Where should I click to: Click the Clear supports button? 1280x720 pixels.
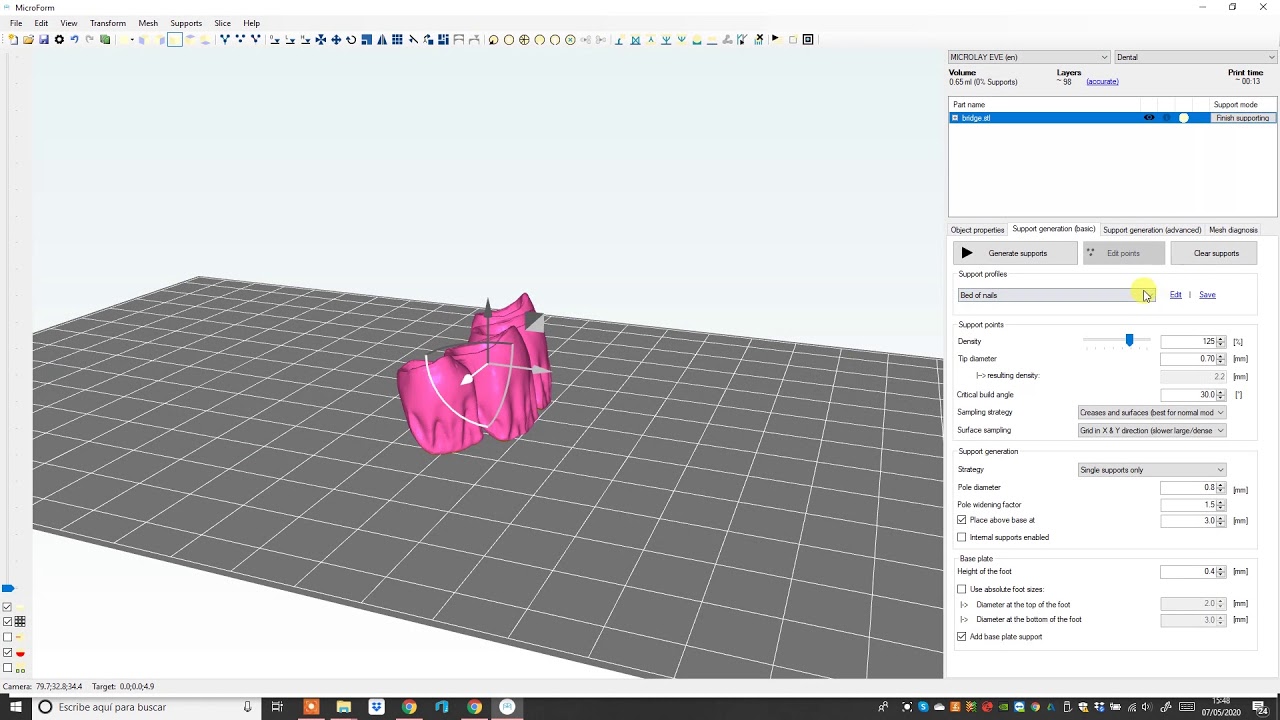tap(1216, 253)
